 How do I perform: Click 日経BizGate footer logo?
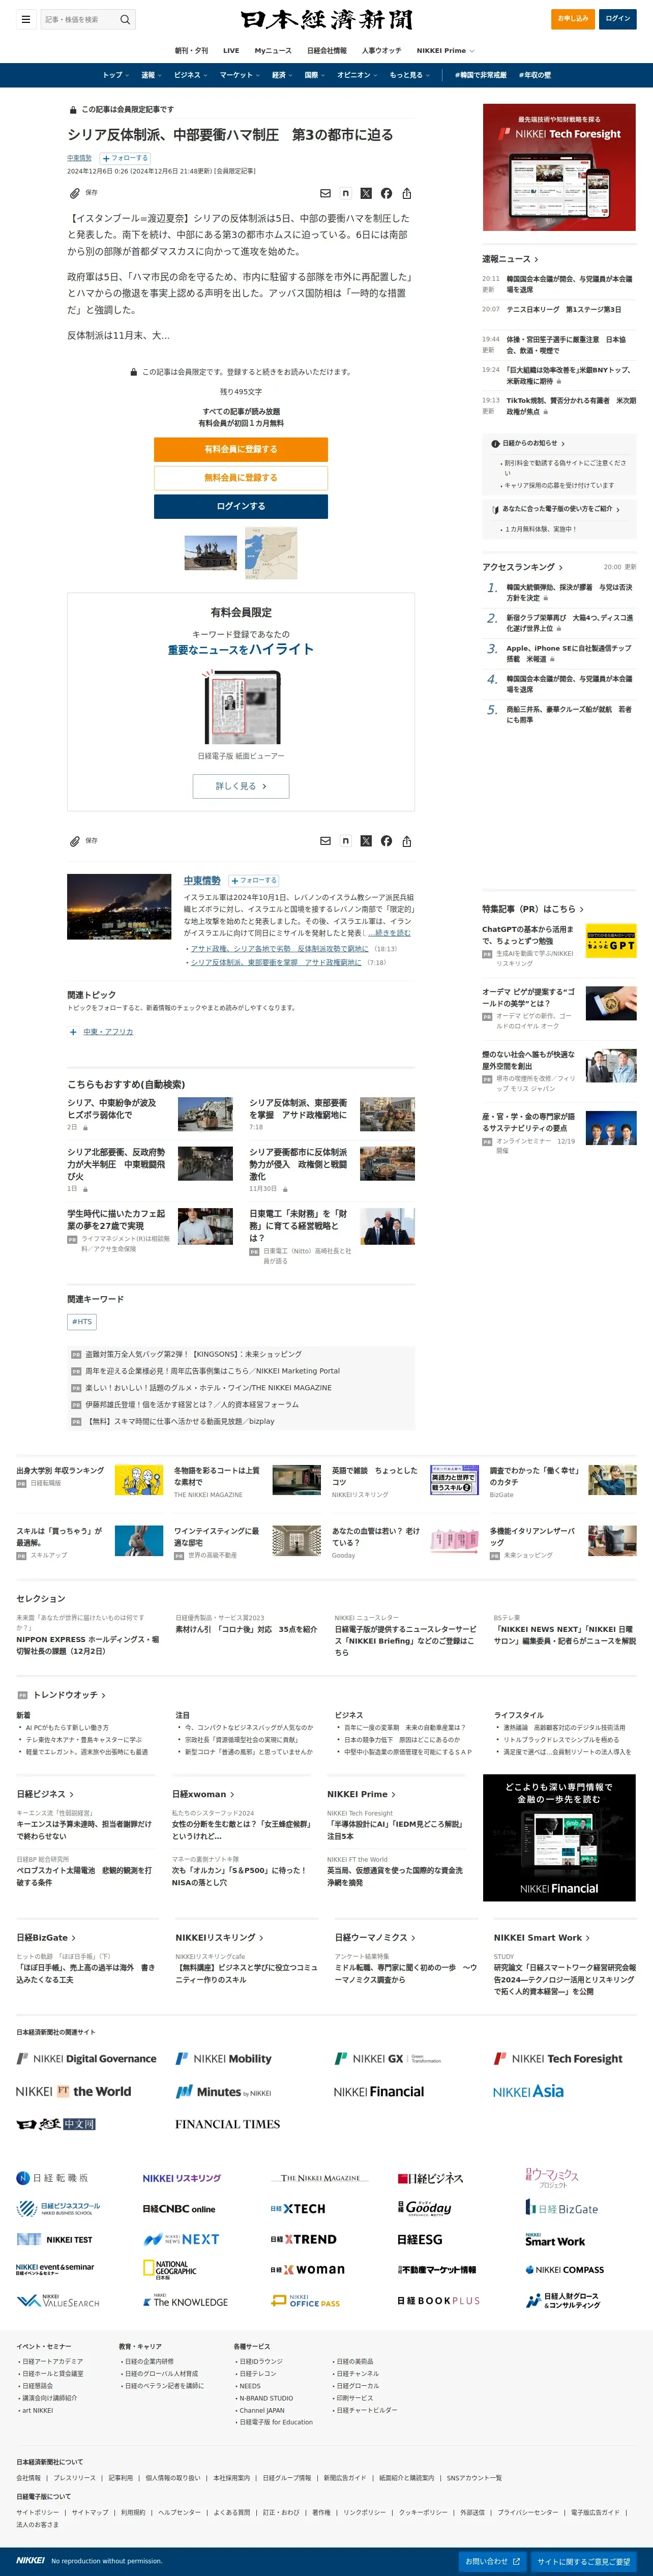(562, 2208)
